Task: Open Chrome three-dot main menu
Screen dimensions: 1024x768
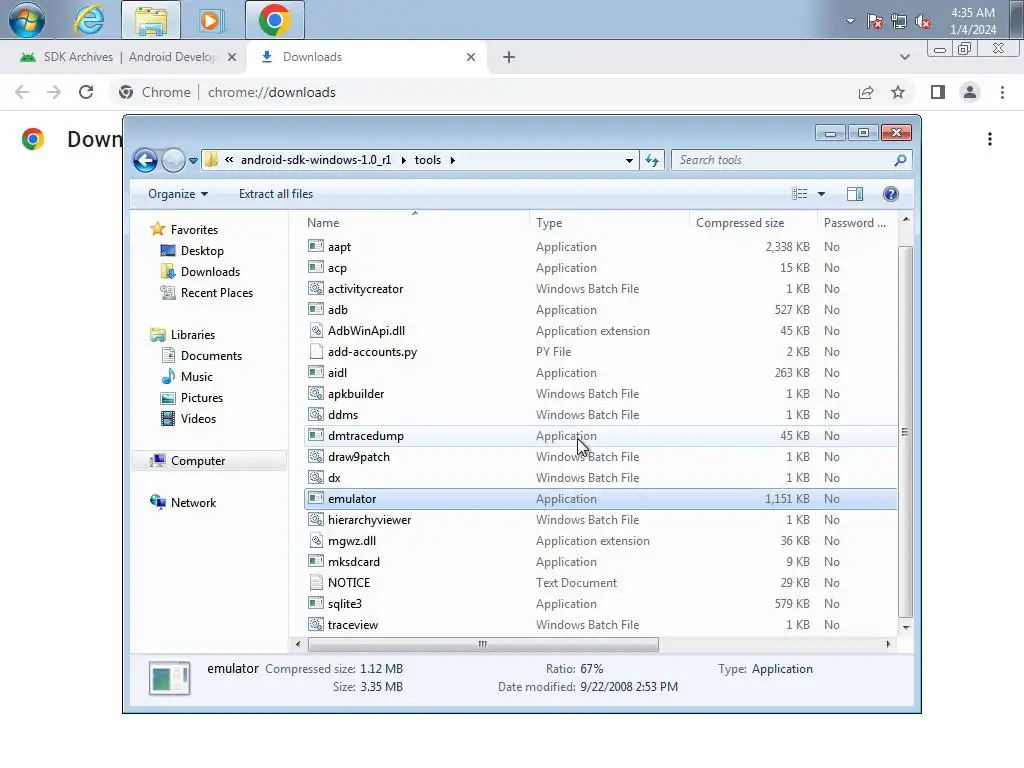Action: coord(1002,92)
